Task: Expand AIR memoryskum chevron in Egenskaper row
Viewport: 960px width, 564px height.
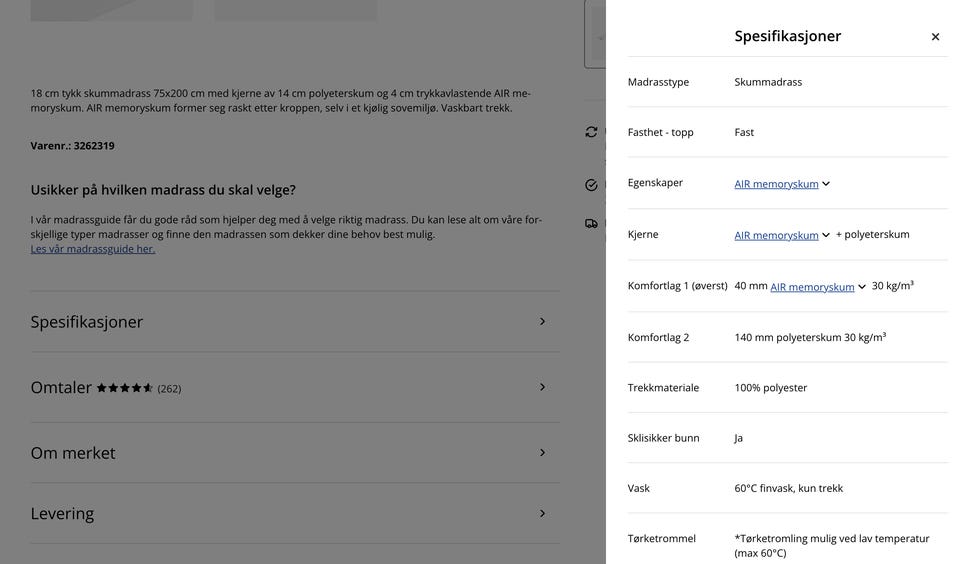Action: tap(826, 184)
